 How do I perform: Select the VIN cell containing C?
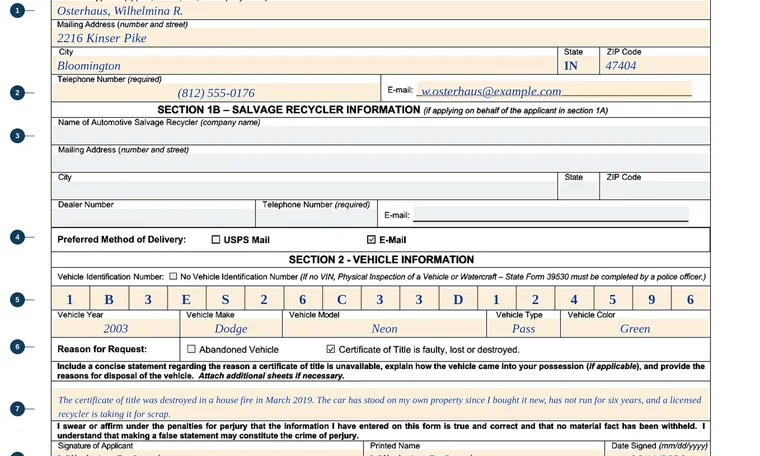(342, 299)
